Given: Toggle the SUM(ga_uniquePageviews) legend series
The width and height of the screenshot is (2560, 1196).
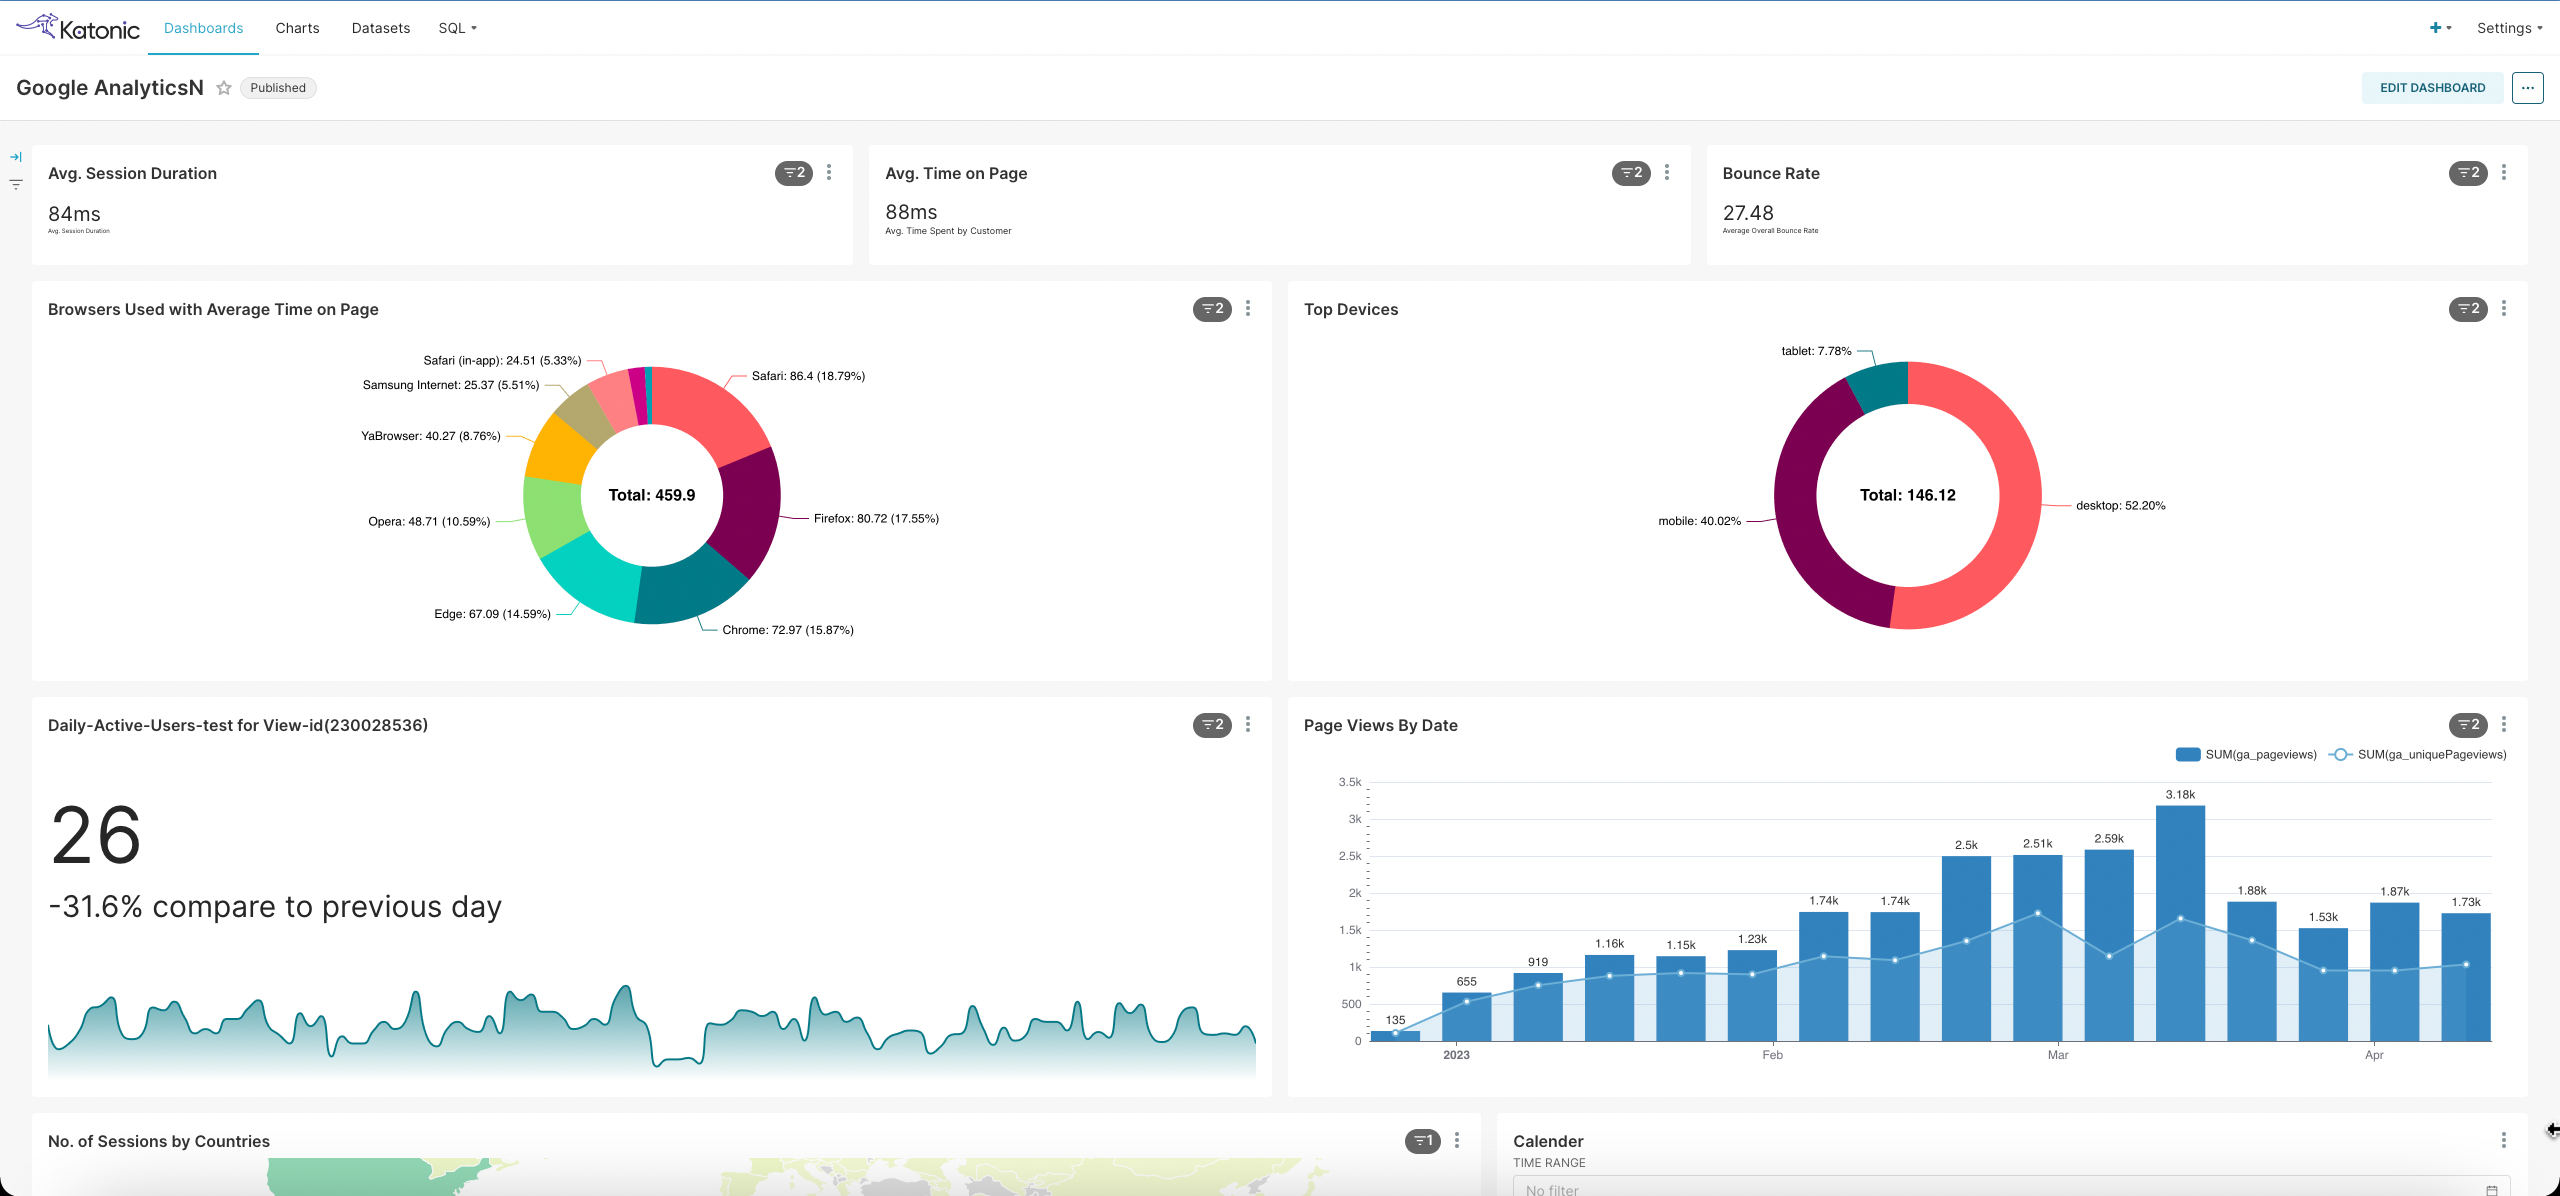Looking at the screenshot, I should (x=2417, y=755).
